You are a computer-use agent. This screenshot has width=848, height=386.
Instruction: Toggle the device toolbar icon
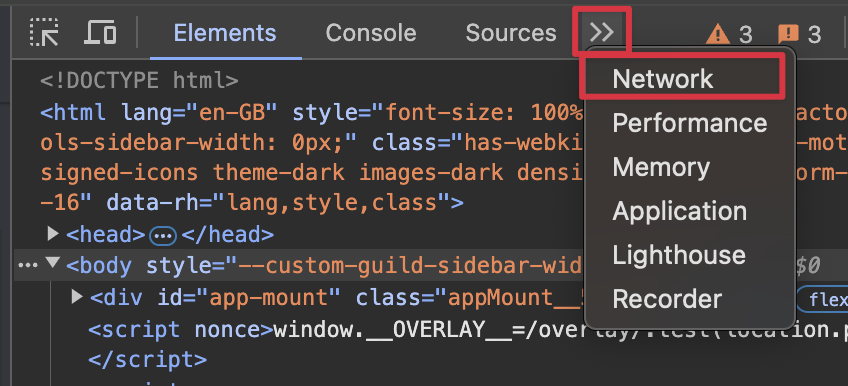pyautogui.click(x=101, y=32)
